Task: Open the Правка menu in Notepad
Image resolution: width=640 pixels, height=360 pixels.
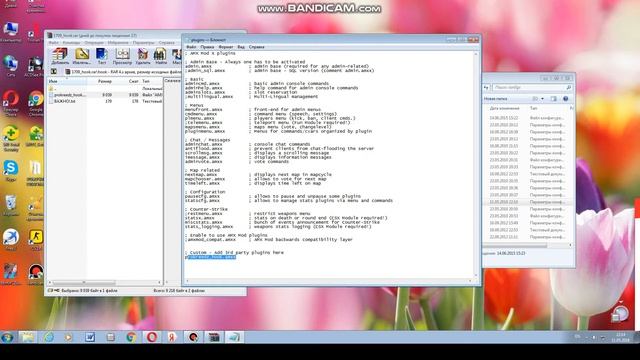Action: 207,47
